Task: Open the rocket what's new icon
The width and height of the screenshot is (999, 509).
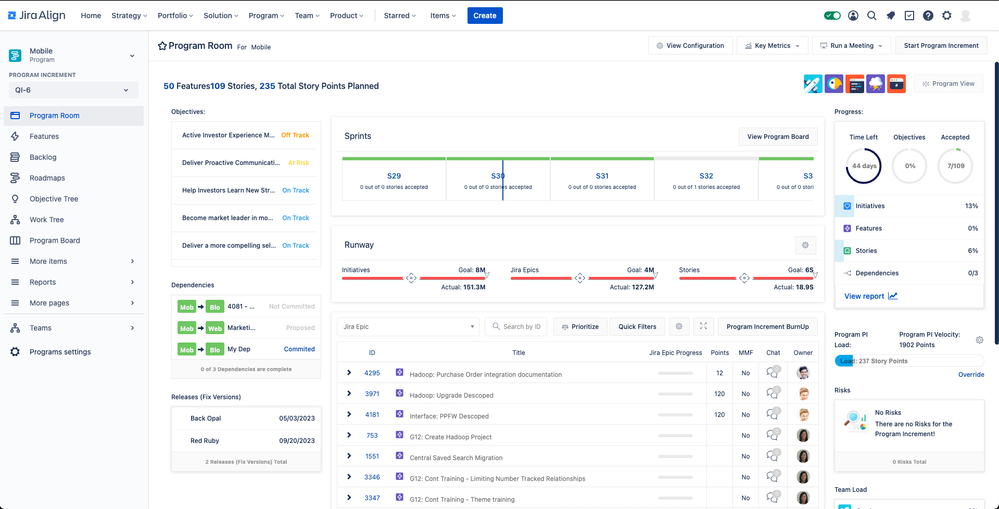Action: (x=891, y=15)
